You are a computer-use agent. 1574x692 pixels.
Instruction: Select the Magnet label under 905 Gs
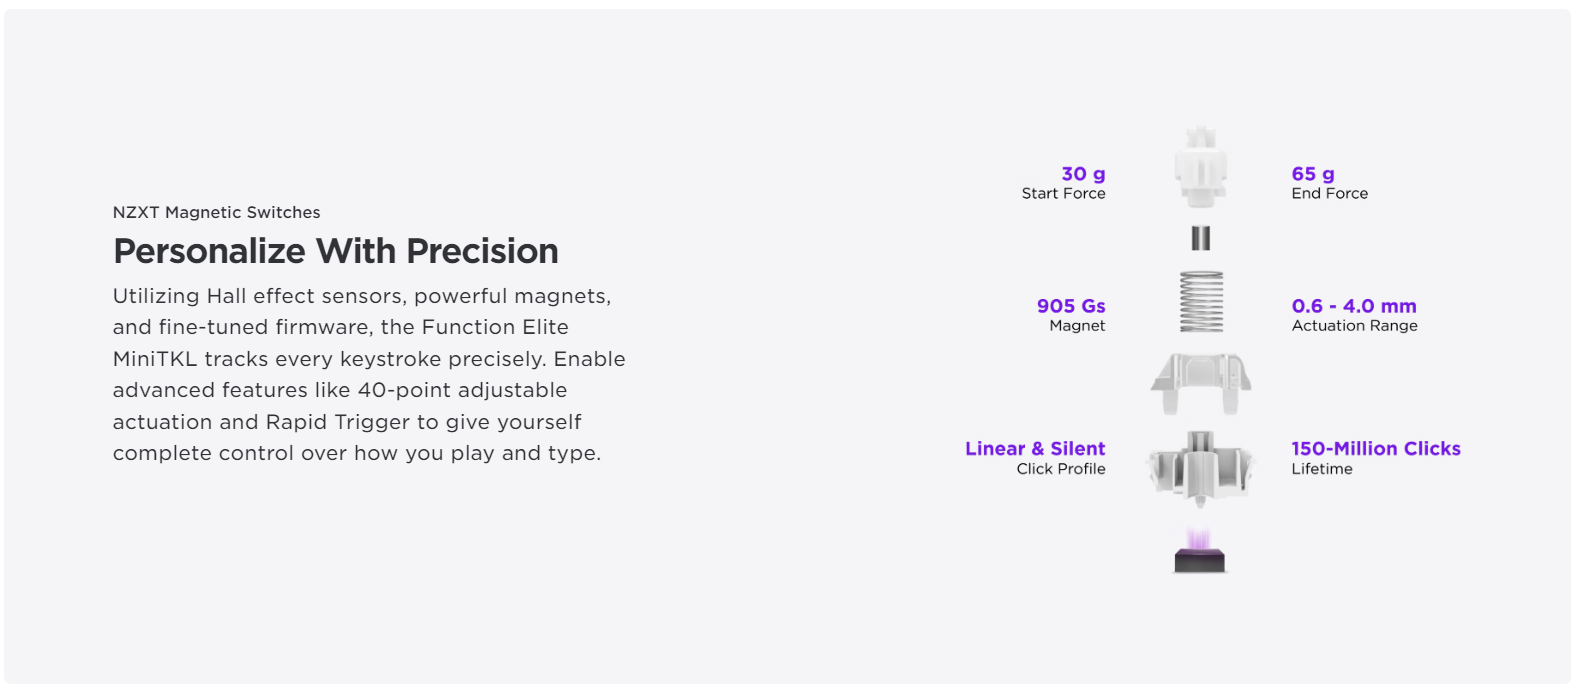(x=1077, y=326)
